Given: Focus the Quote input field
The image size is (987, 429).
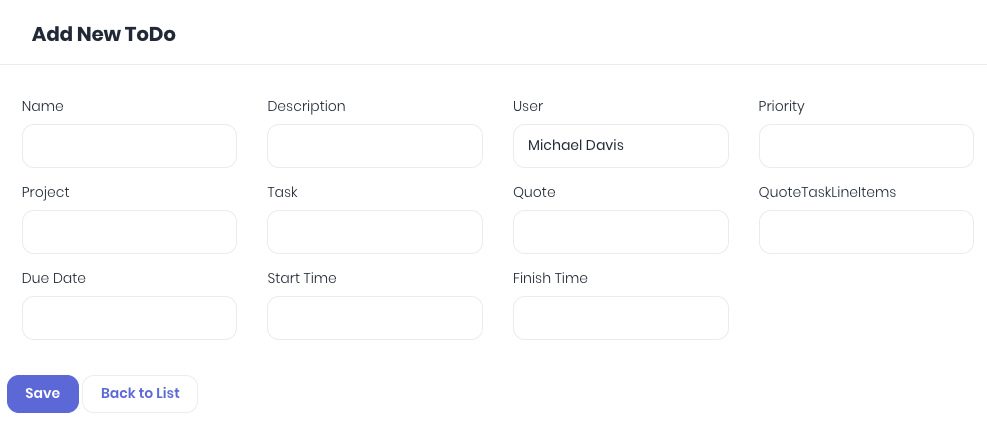Looking at the screenshot, I should click(x=621, y=232).
